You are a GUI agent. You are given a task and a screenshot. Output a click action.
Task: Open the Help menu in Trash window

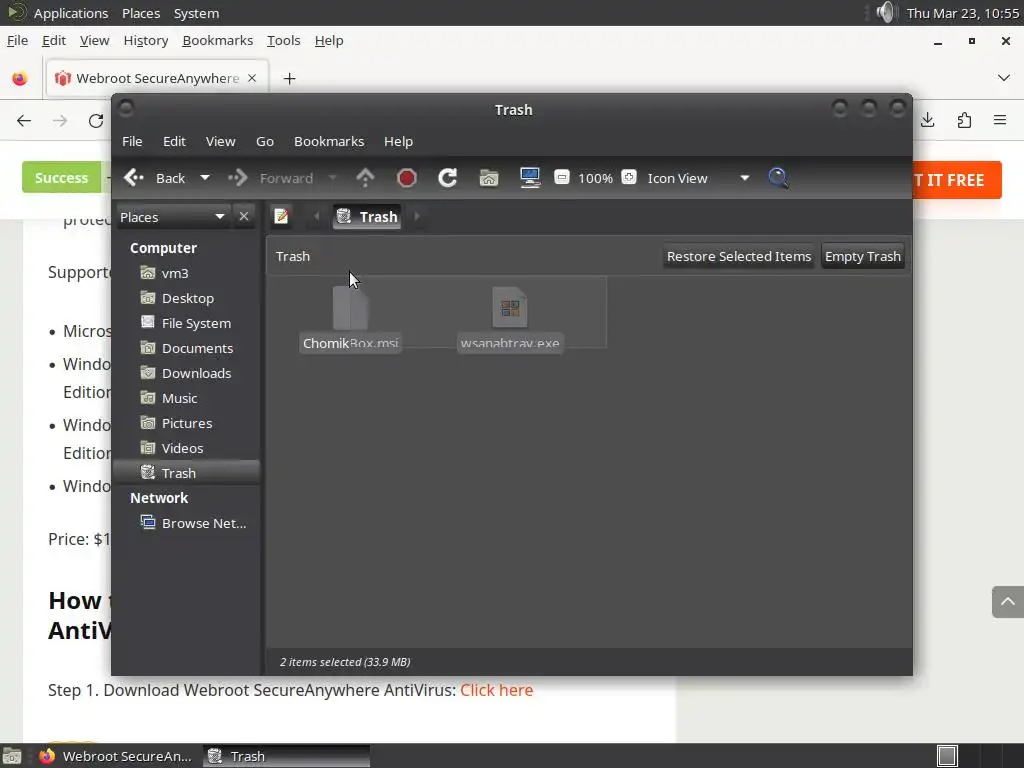click(398, 141)
